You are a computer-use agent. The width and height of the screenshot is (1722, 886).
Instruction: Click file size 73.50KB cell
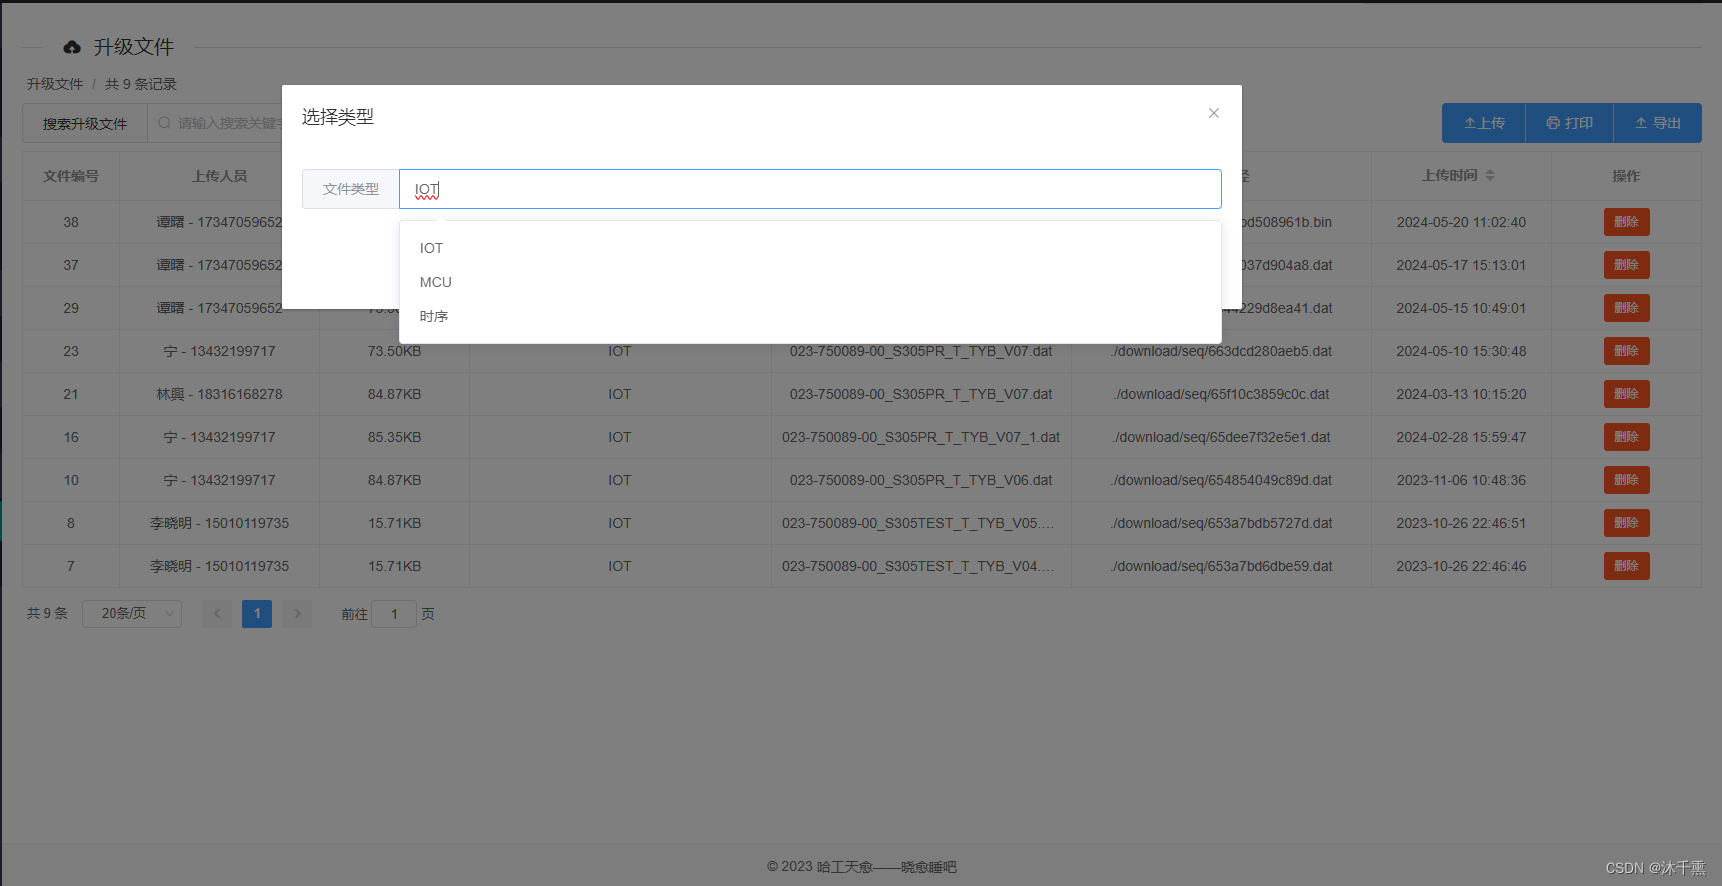coord(394,351)
